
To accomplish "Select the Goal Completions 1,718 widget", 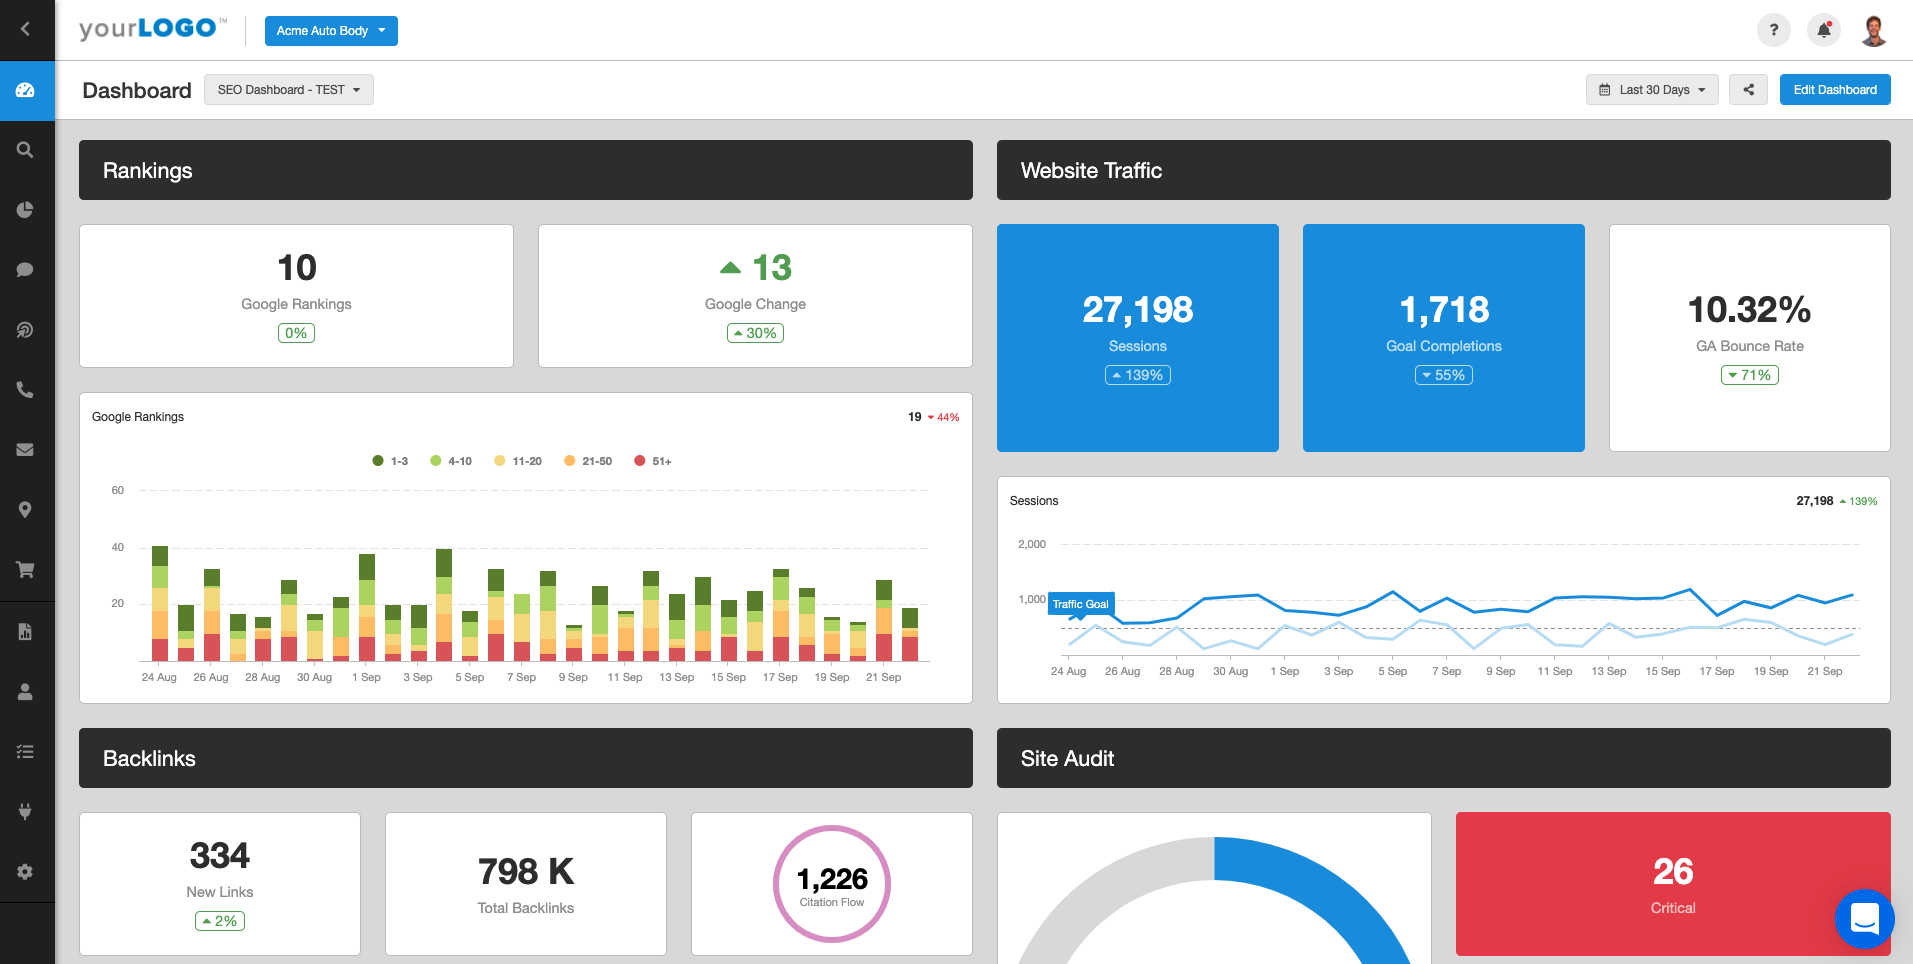I will (x=1444, y=338).
